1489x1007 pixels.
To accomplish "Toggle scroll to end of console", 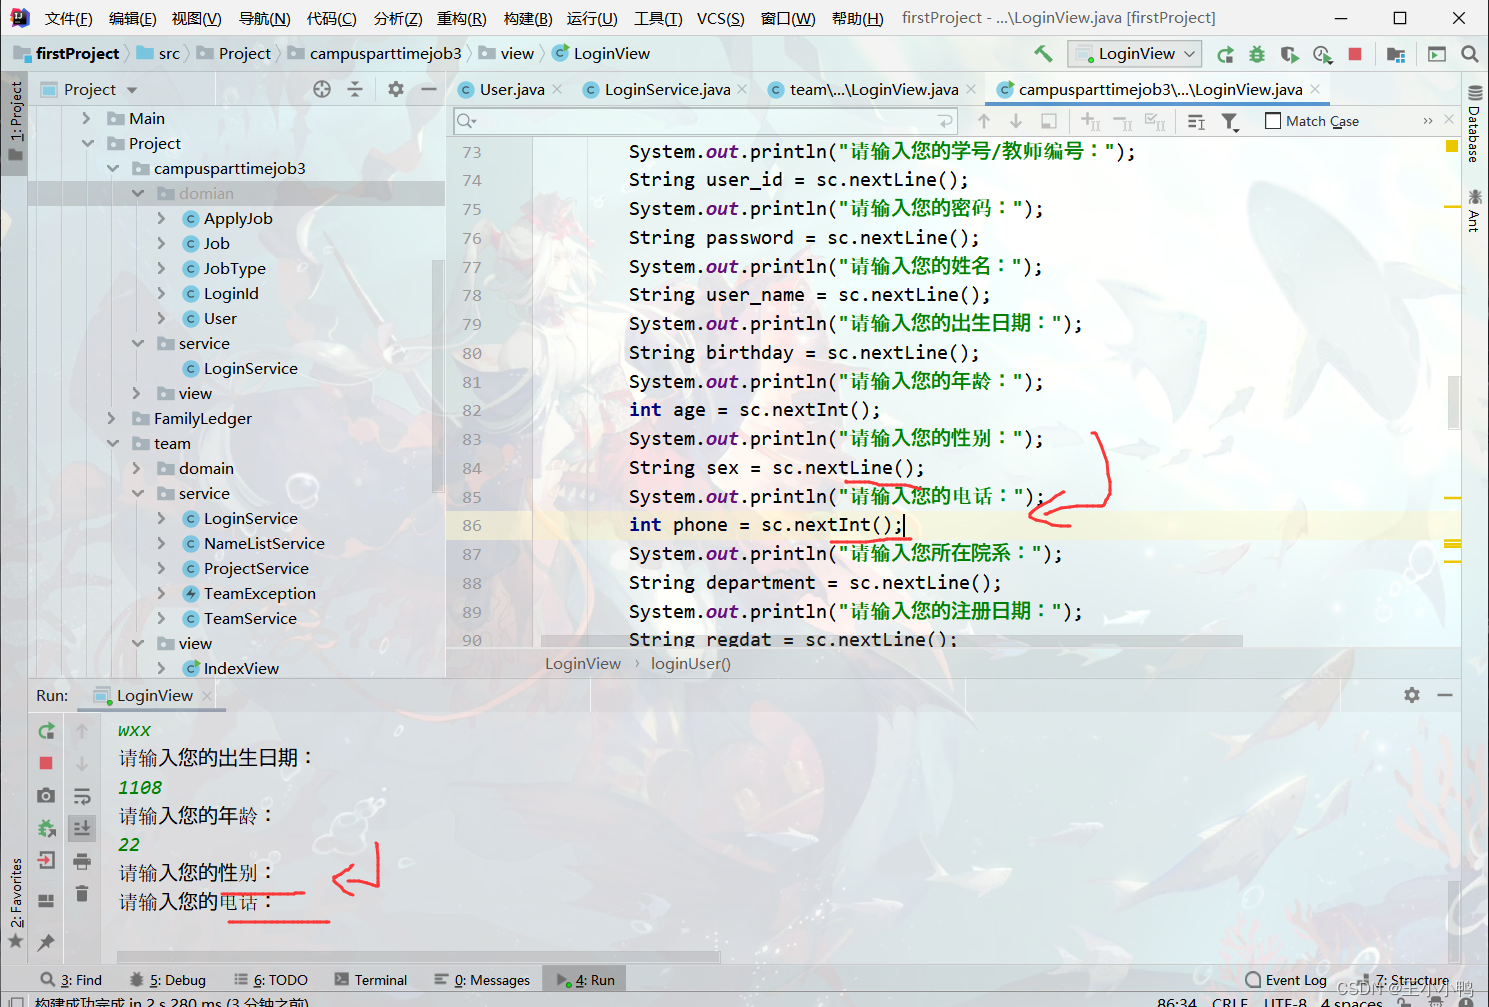I will (82, 828).
